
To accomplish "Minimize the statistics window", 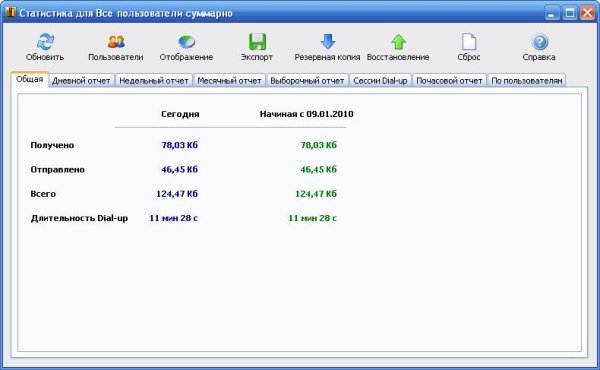I will click(x=551, y=13).
